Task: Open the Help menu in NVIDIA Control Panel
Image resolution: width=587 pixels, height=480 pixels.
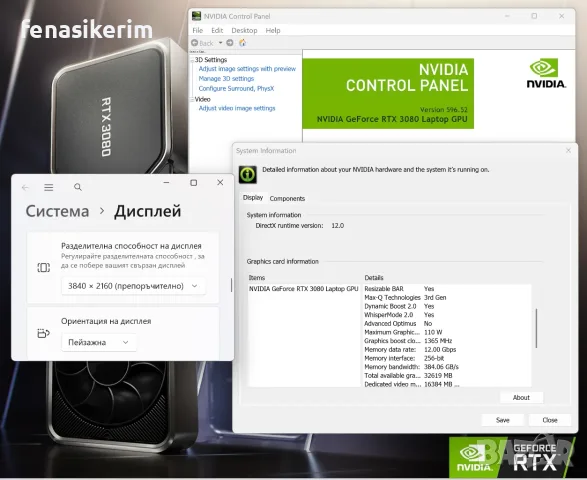Action: pyautogui.click(x=273, y=30)
